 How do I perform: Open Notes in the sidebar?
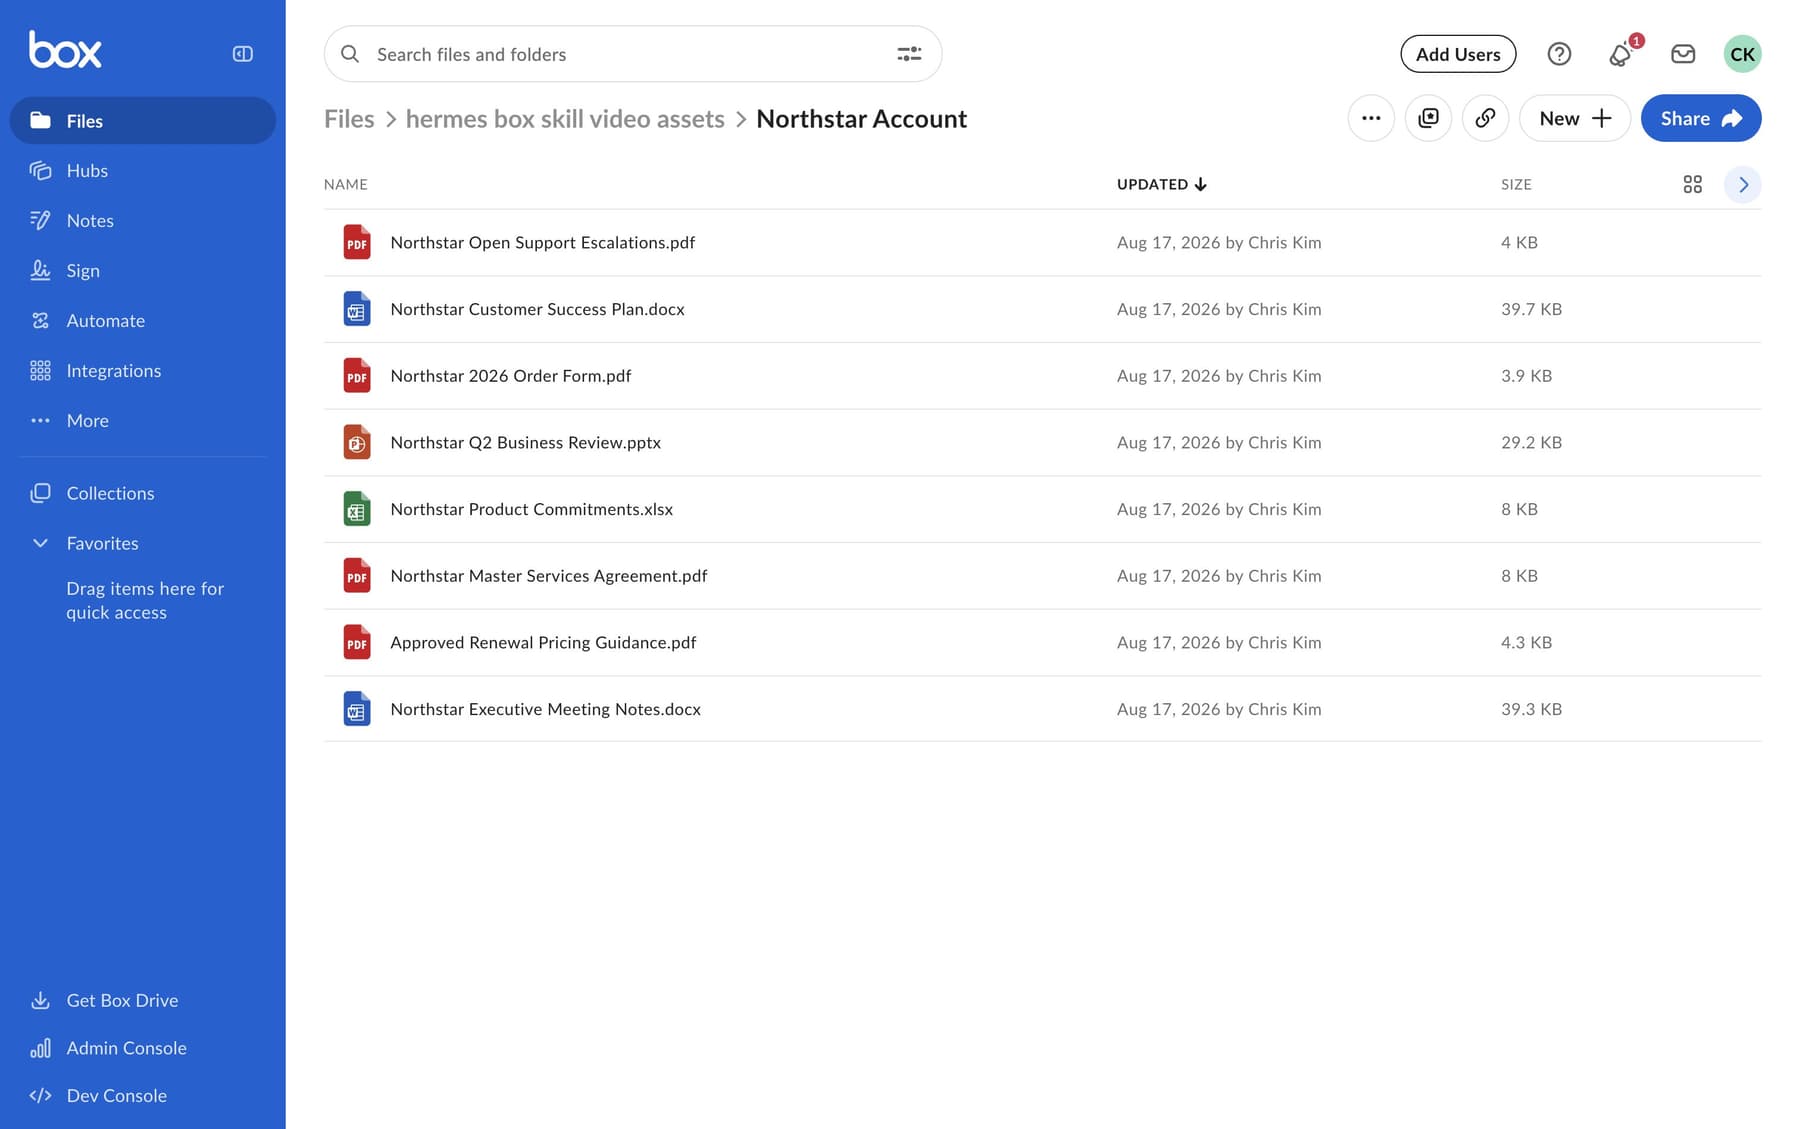tap(142, 221)
